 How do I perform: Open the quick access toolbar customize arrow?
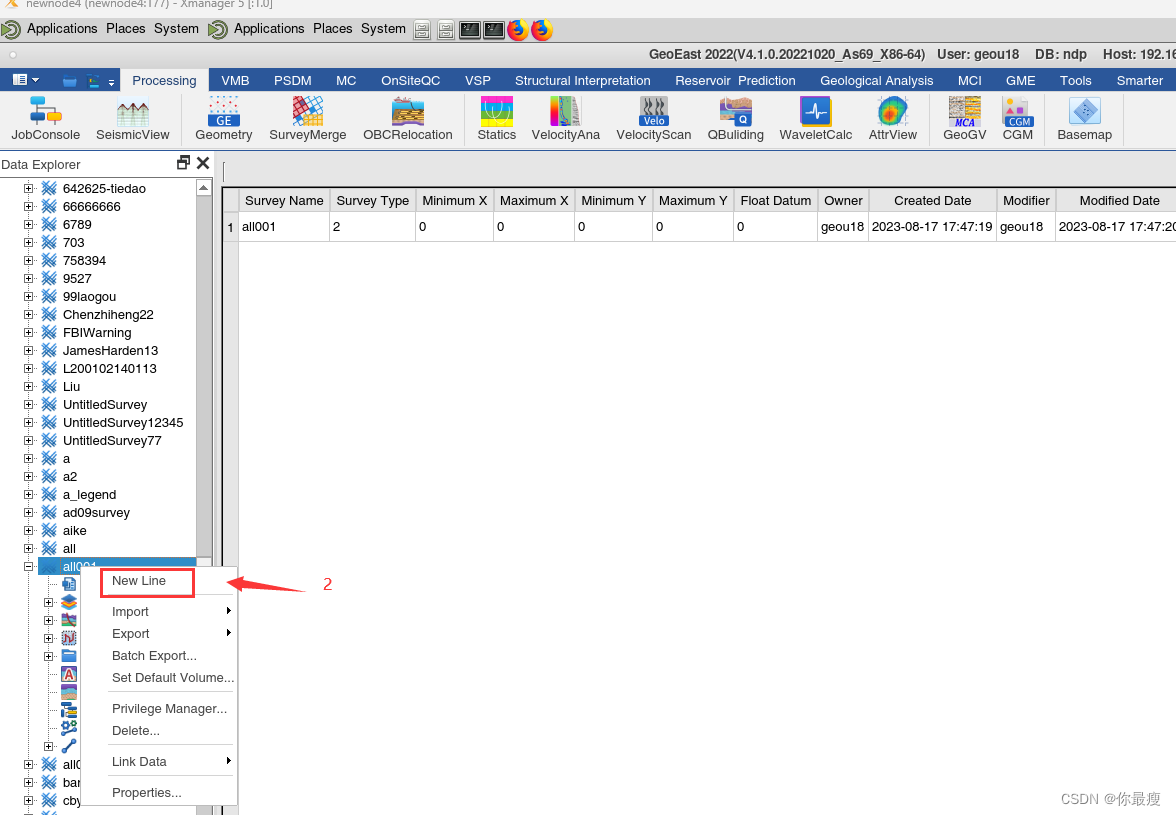pyautogui.click(x=111, y=81)
